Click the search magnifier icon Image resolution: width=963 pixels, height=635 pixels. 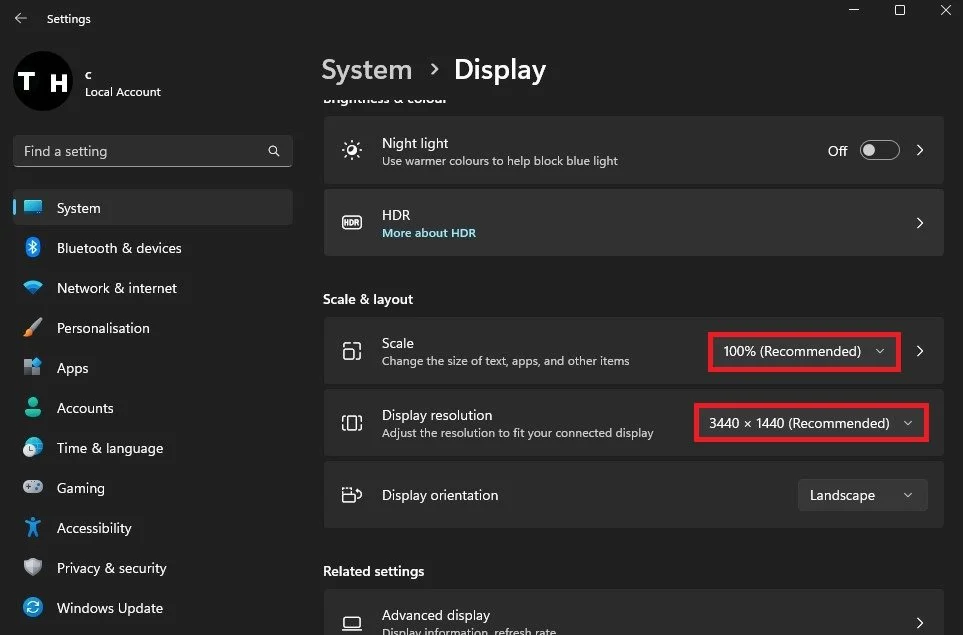(x=274, y=151)
